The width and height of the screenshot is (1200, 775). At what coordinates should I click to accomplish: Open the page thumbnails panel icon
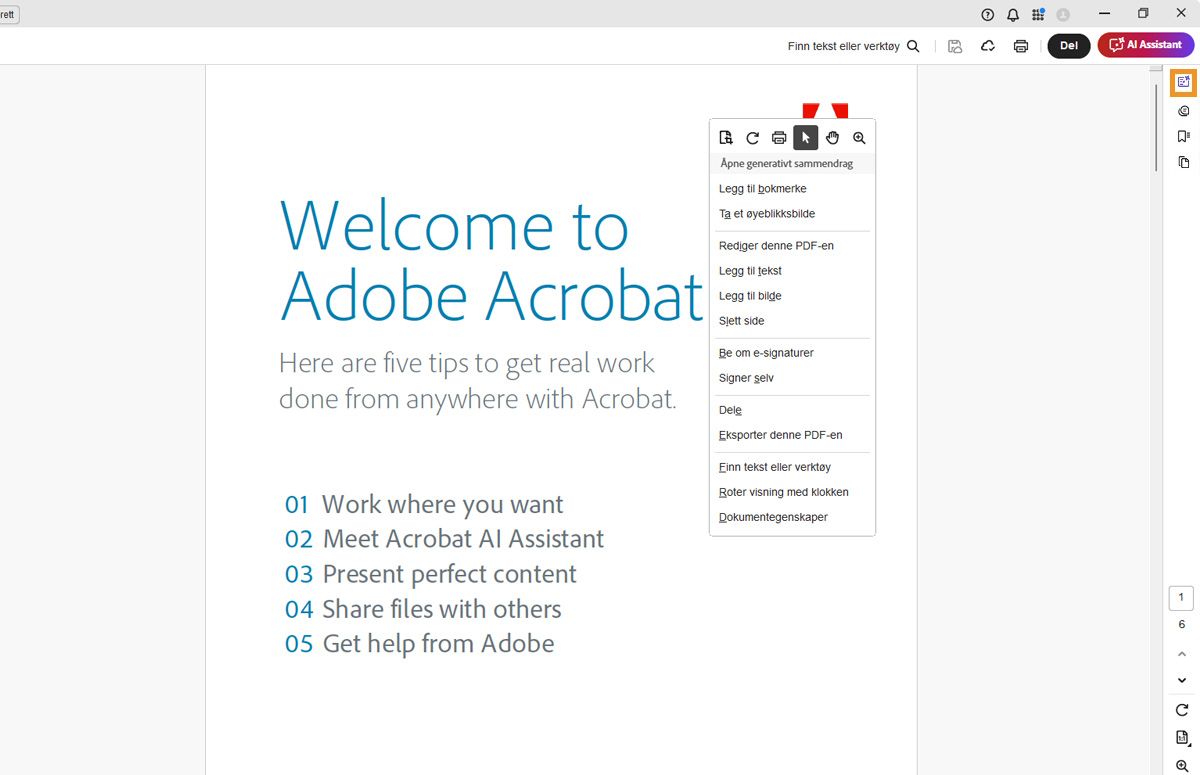click(x=1183, y=162)
